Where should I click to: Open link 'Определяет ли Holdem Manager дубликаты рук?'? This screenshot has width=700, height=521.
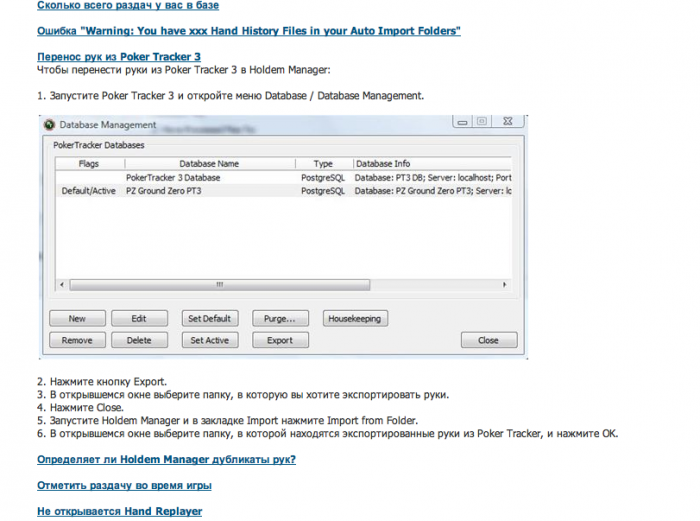pyautogui.click(x=166, y=460)
